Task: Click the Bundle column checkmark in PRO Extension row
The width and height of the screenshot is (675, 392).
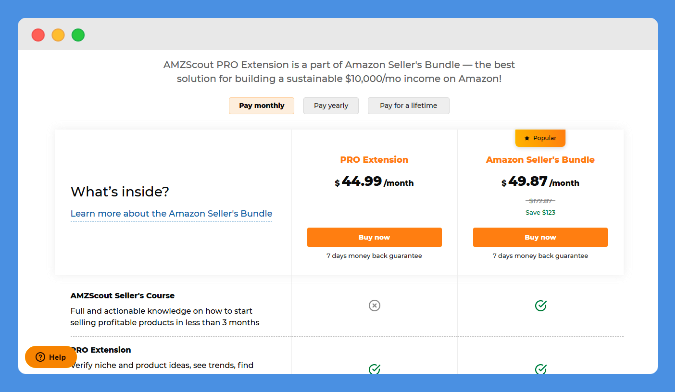Action: pyautogui.click(x=541, y=369)
